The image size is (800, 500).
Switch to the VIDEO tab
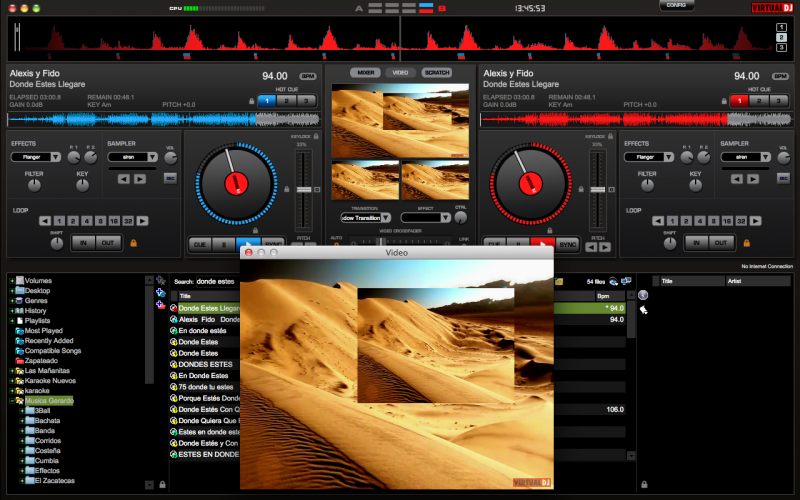(x=401, y=72)
